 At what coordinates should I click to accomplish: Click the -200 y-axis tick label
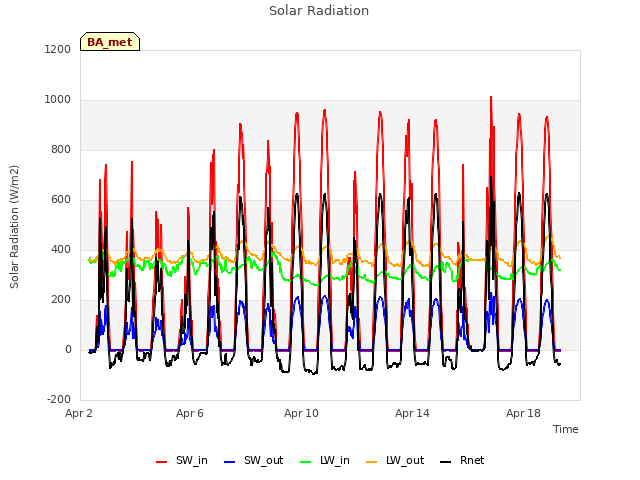[x=59, y=400]
